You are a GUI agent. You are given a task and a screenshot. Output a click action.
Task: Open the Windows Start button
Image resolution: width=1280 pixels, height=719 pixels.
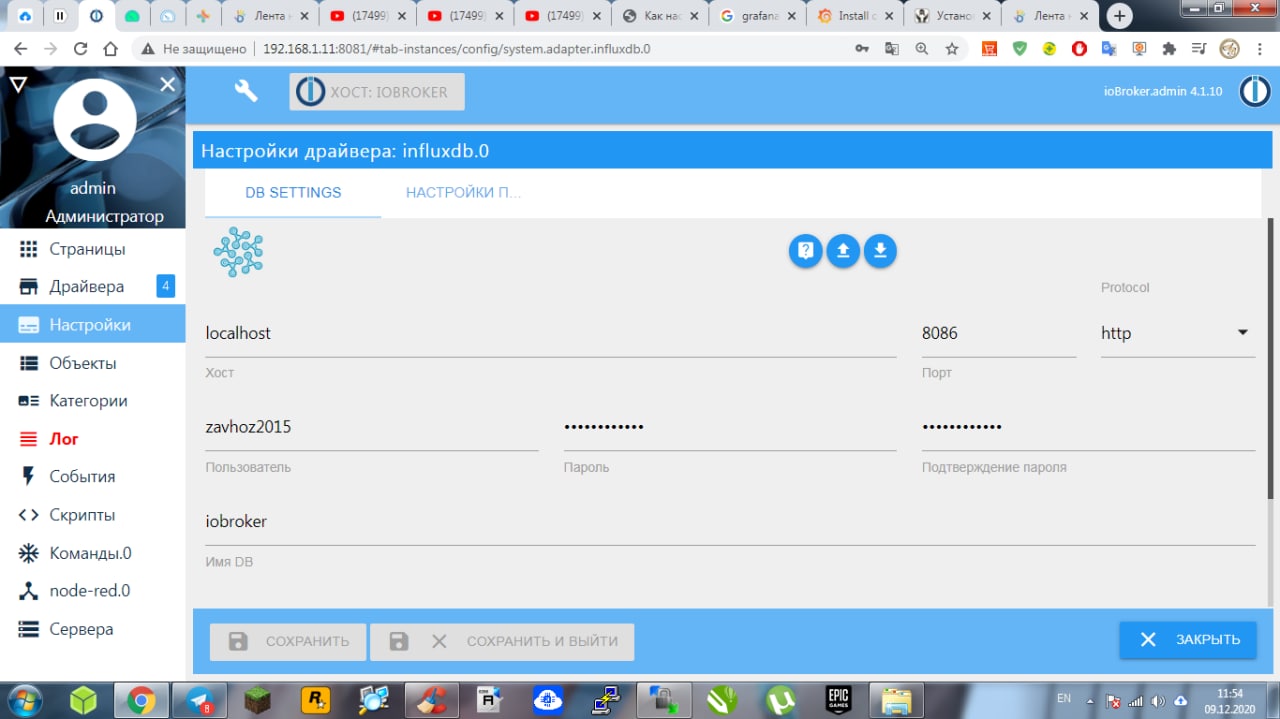pos(26,700)
